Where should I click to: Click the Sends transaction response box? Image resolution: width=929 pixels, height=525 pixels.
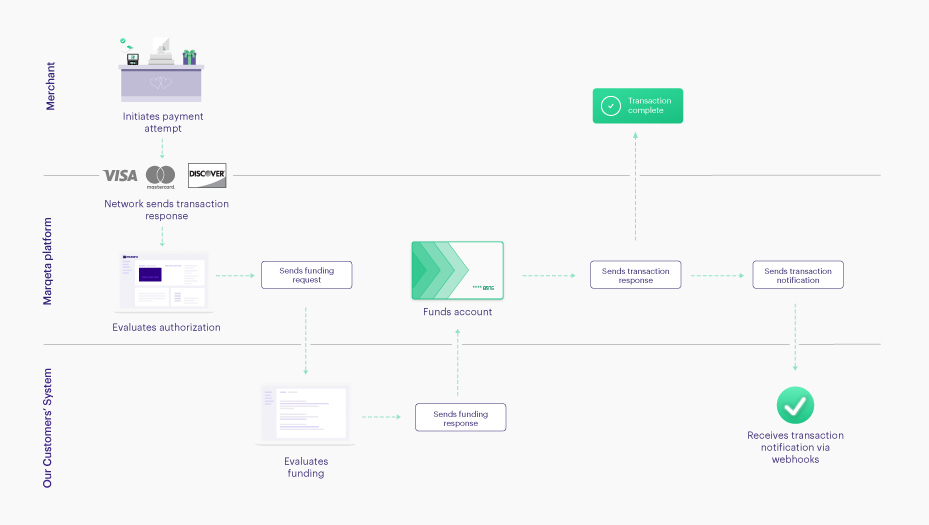click(x=635, y=275)
